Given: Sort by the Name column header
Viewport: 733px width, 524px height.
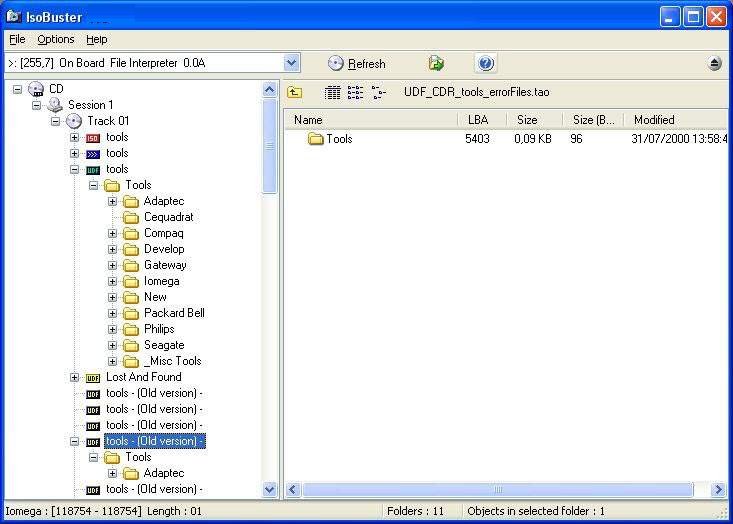Looking at the screenshot, I should pos(371,120).
